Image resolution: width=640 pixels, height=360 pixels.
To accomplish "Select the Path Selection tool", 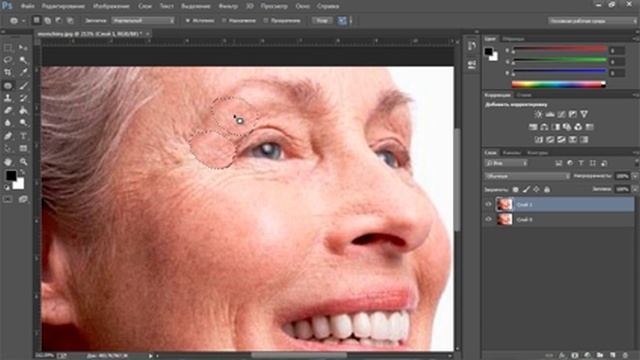I will 8,148.
